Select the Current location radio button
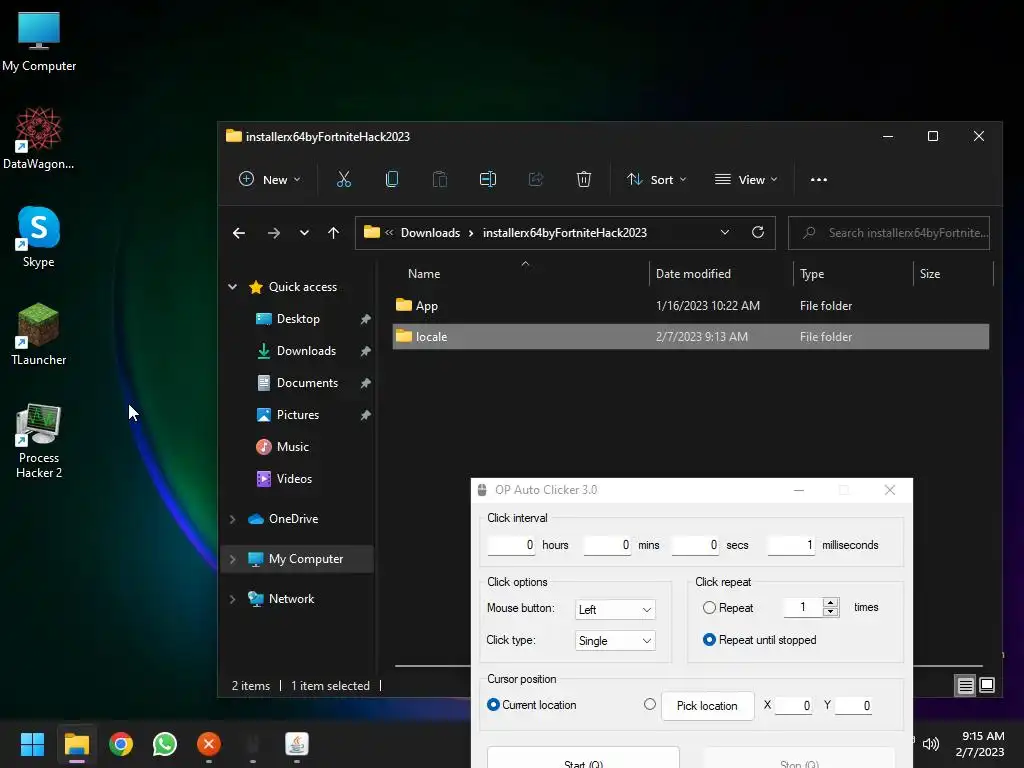Viewport: 1024px width, 768px height. pyautogui.click(x=494, y=705)
